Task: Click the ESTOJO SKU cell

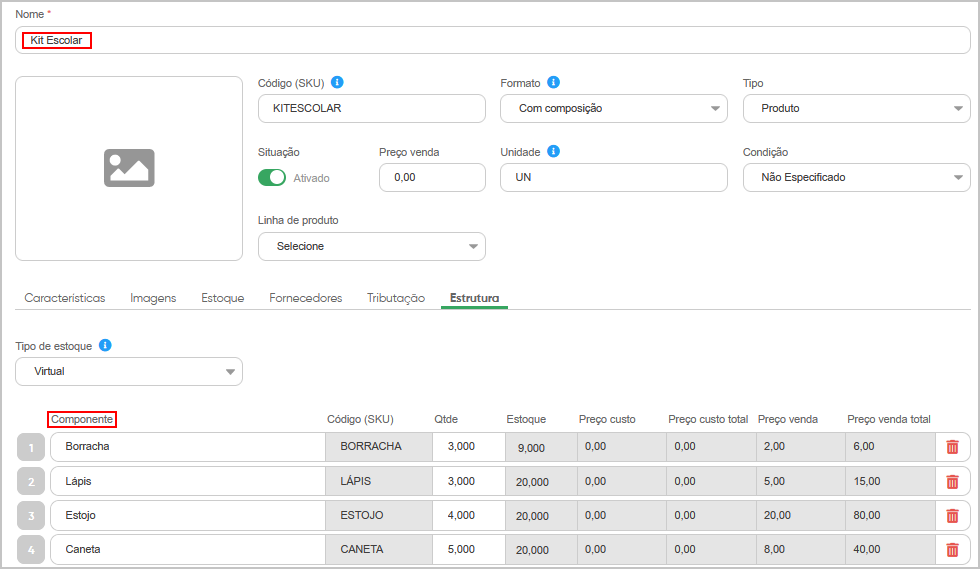Action: [x=379, y=515]
